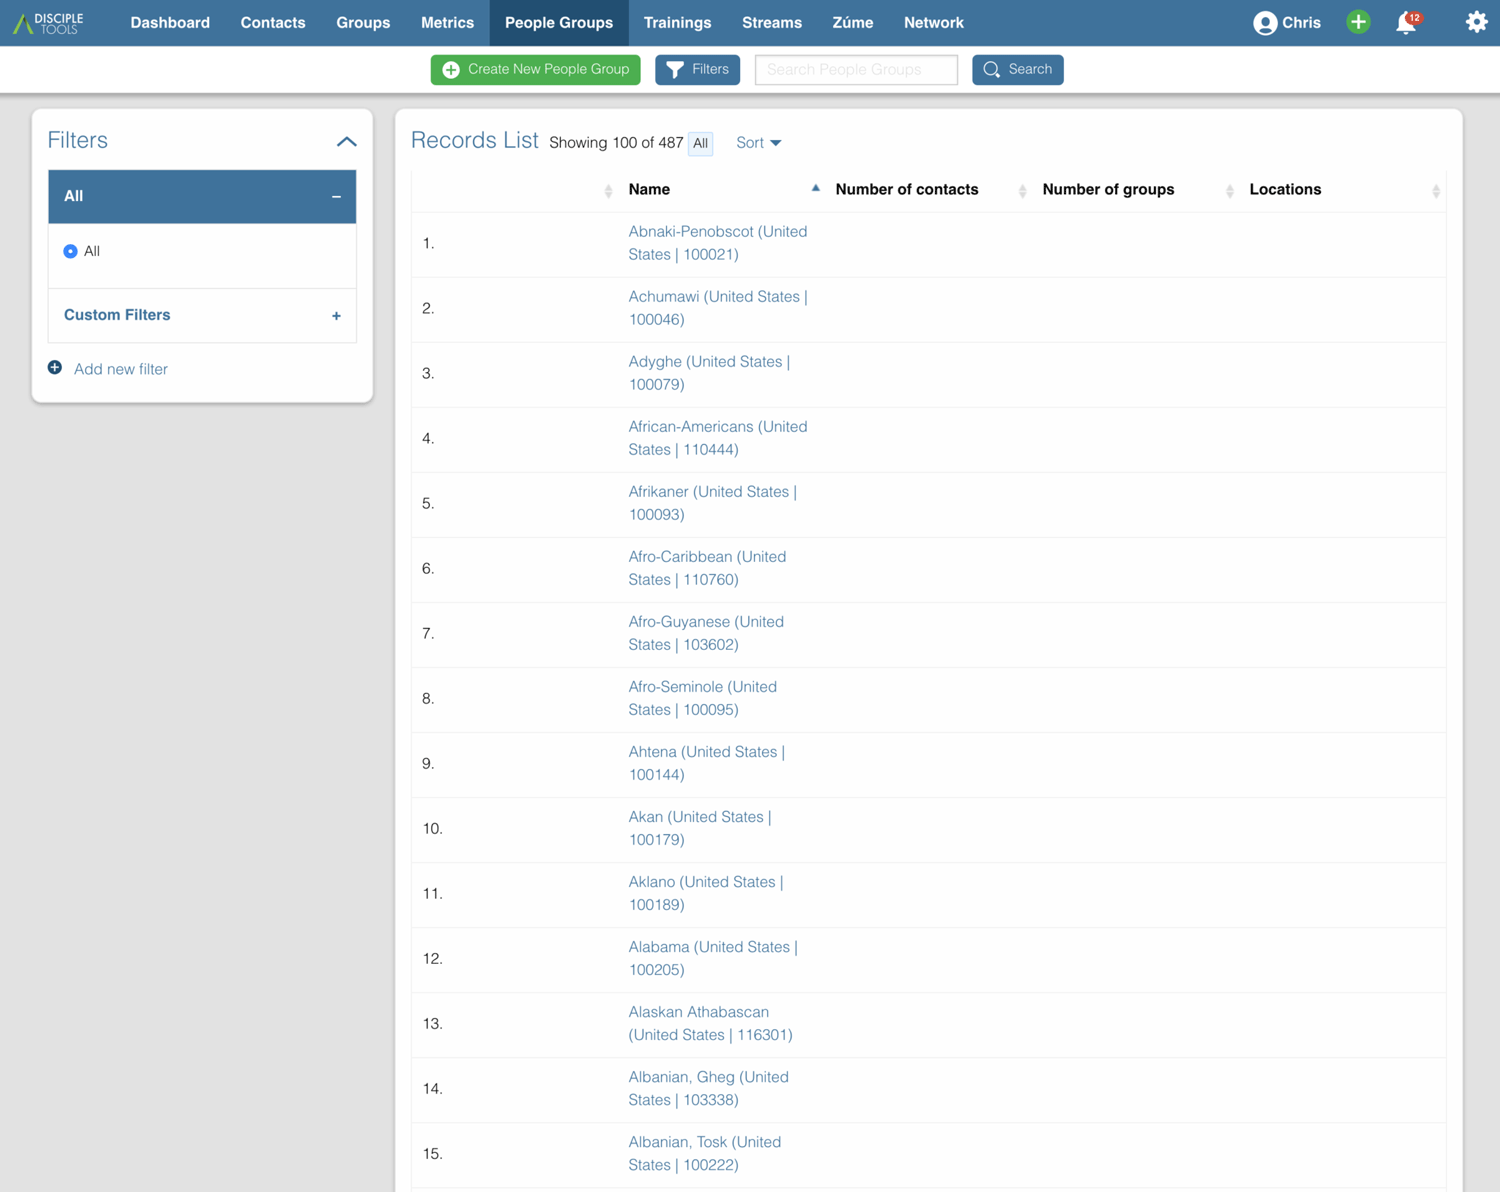The image size is (1500, 1192).
Task: Open the settings gear icon
Action: click(1476, 22)
